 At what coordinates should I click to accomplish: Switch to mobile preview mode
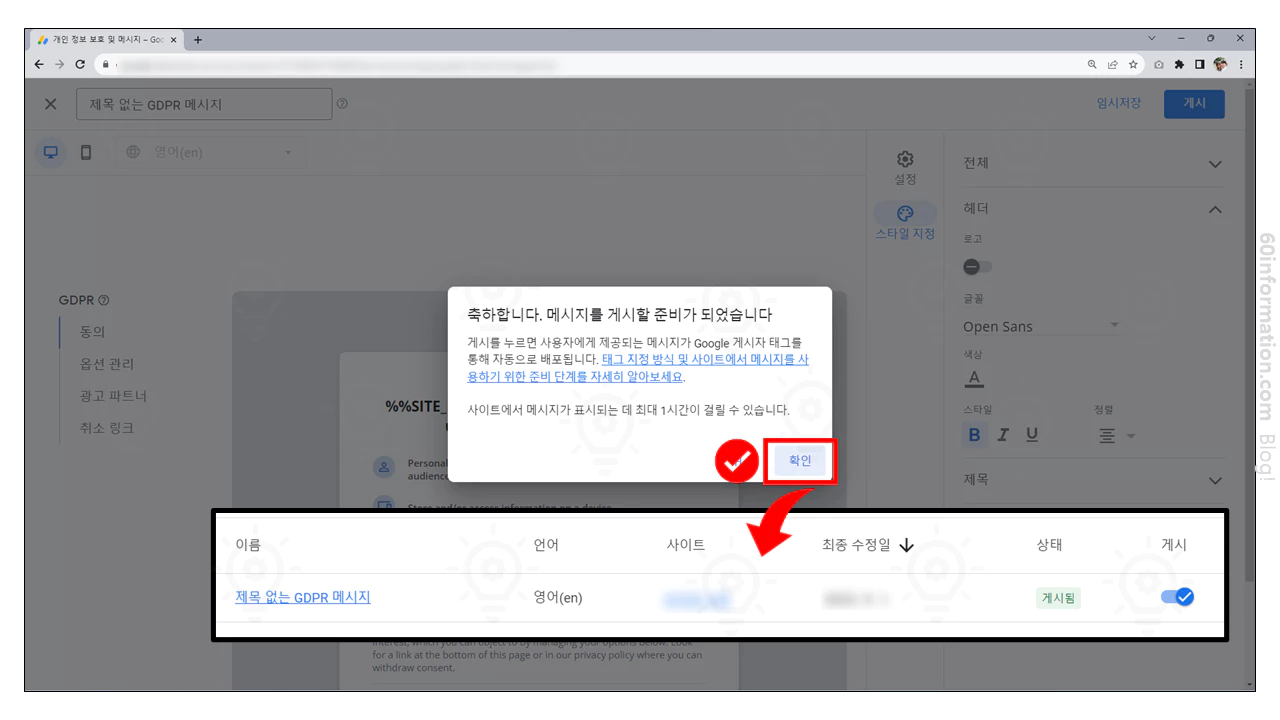click(86, 151)
